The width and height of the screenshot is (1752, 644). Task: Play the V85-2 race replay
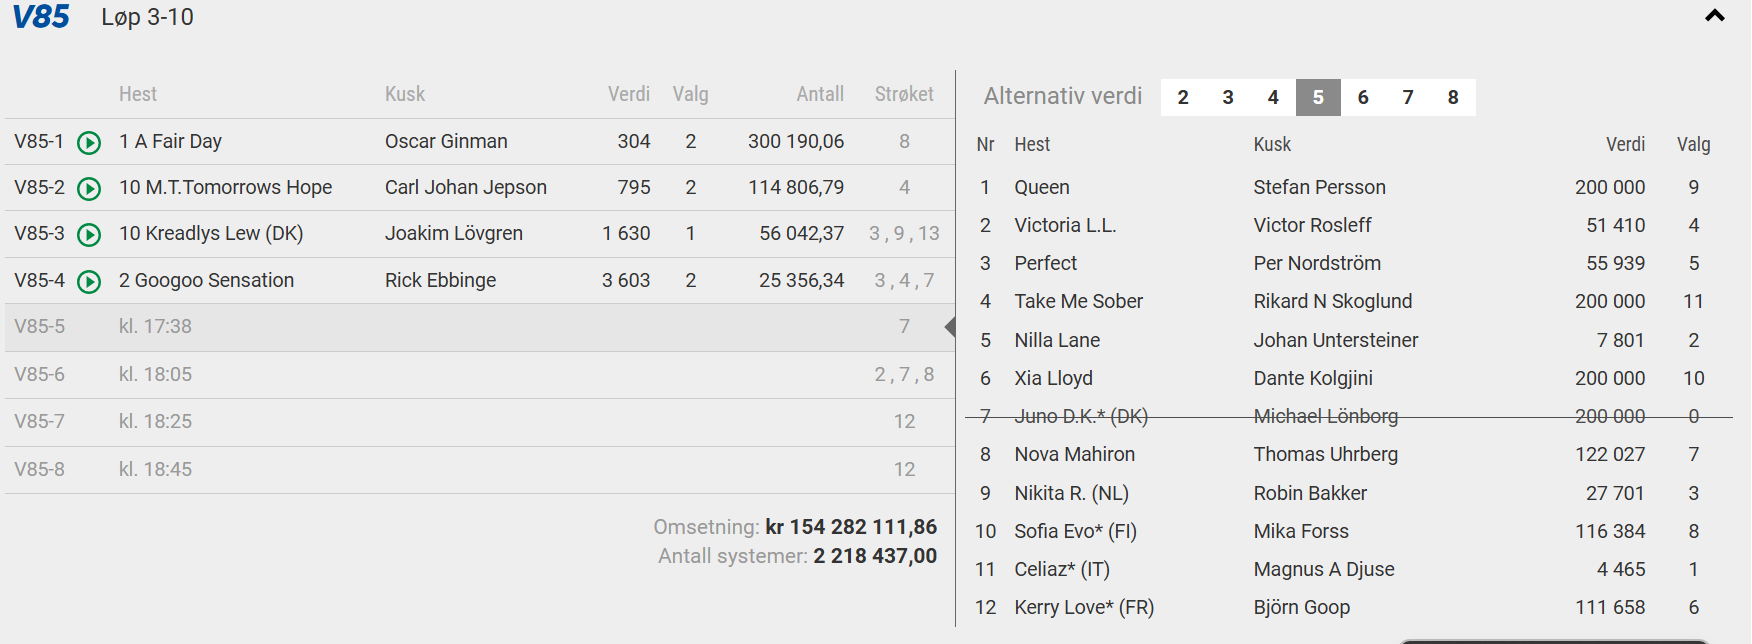pos(89,189)
